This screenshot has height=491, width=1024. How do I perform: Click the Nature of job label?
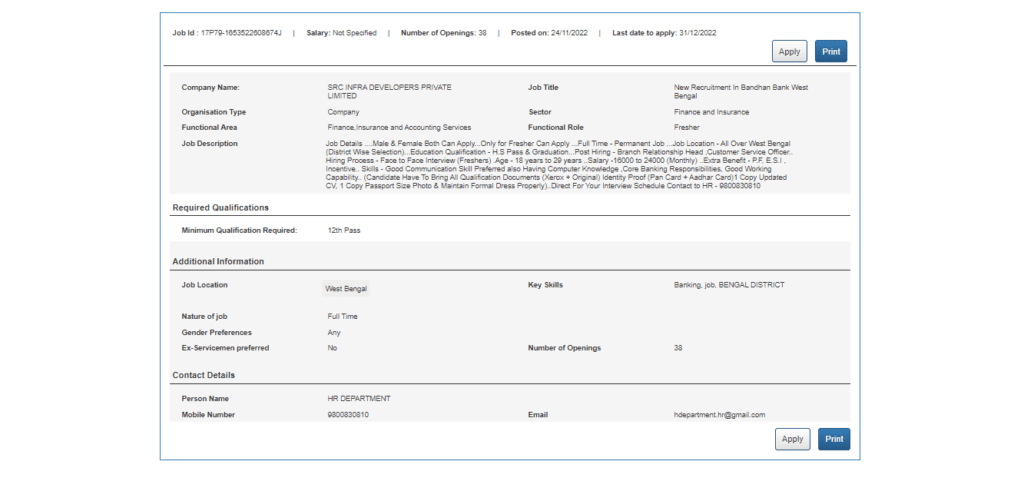click(x=206, y=317)
